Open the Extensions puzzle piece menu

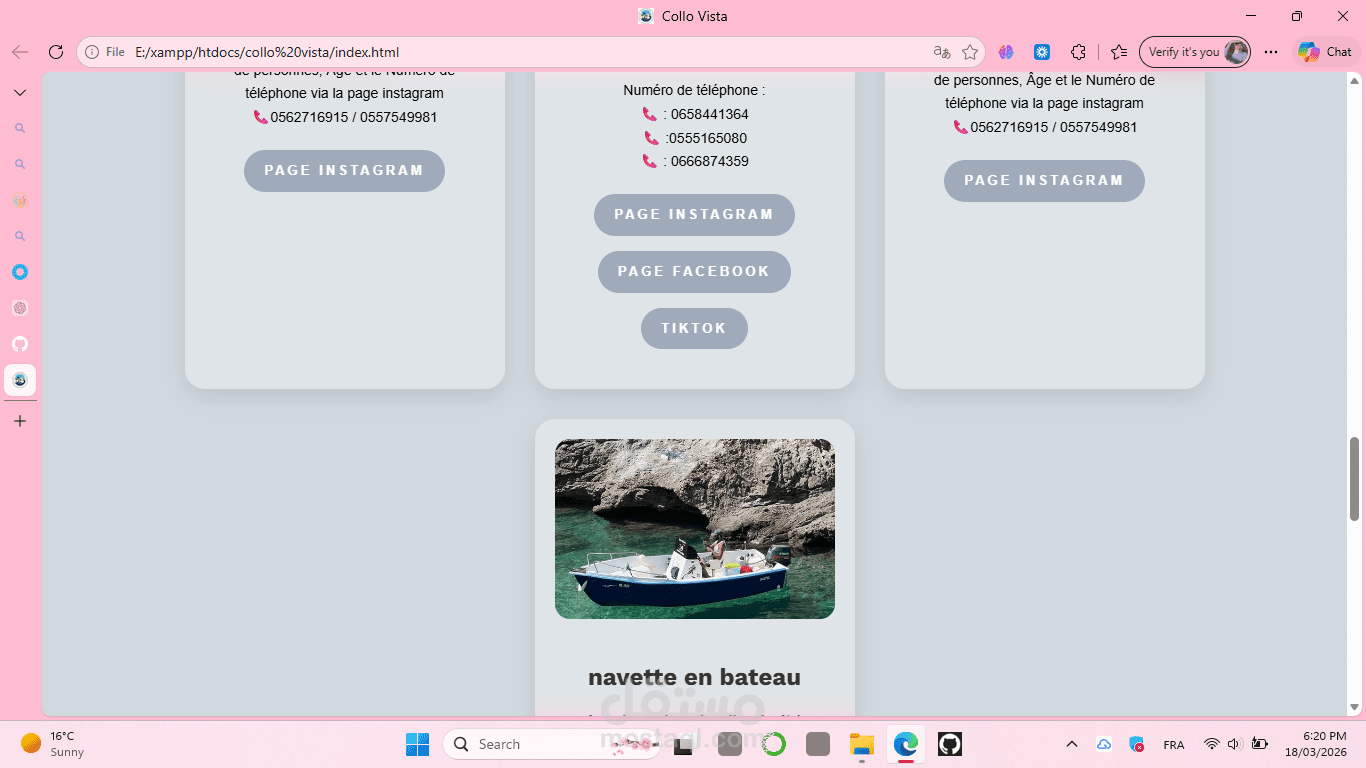click(1078, 52)
